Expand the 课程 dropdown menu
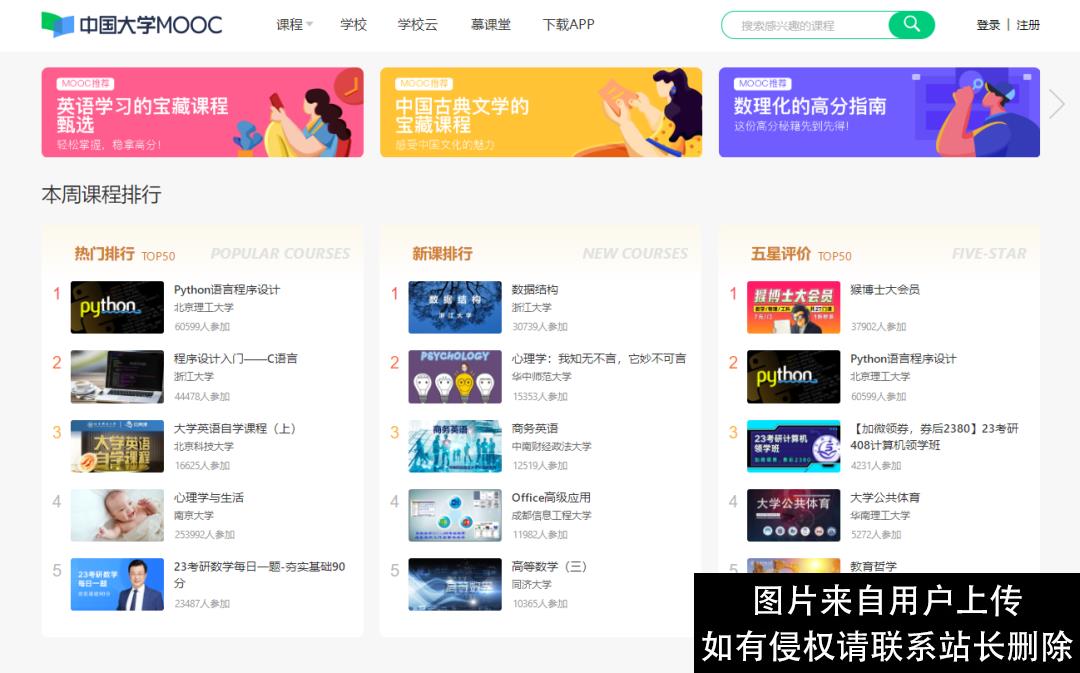 pyautogui.click(x=293, y=24)
